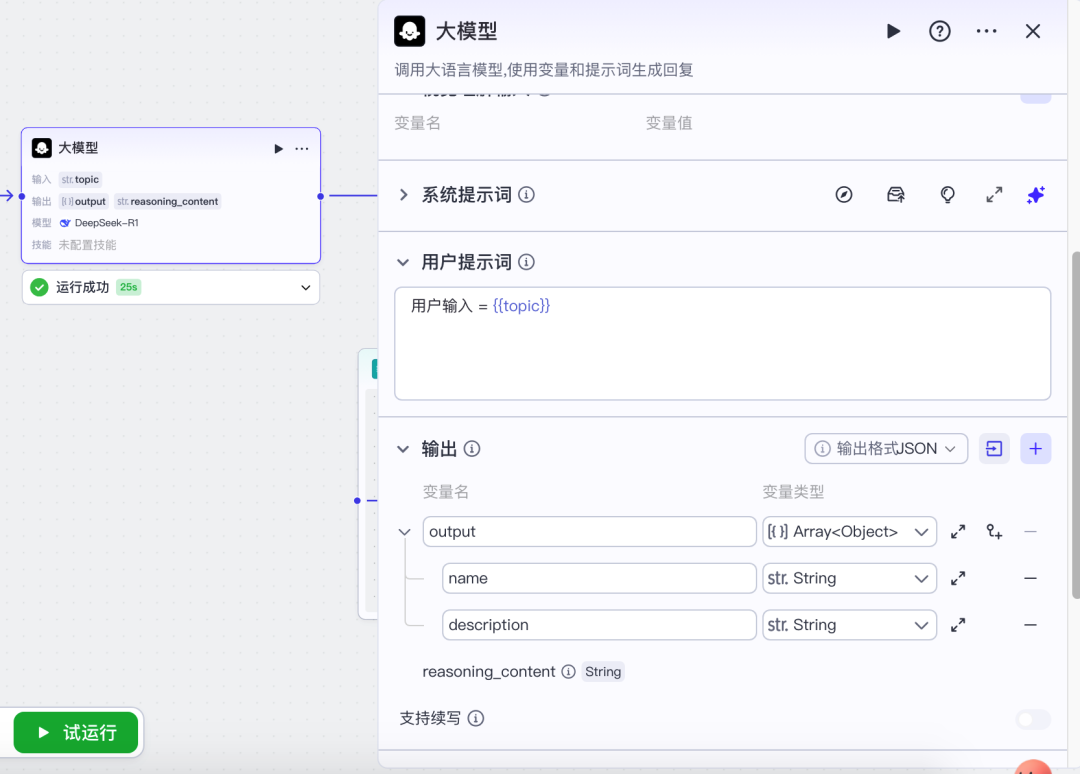This screenshot has width=1080, height=774.
Task: Open the prompt library icon in 系统提示词 row
Action: coord(895,195)
